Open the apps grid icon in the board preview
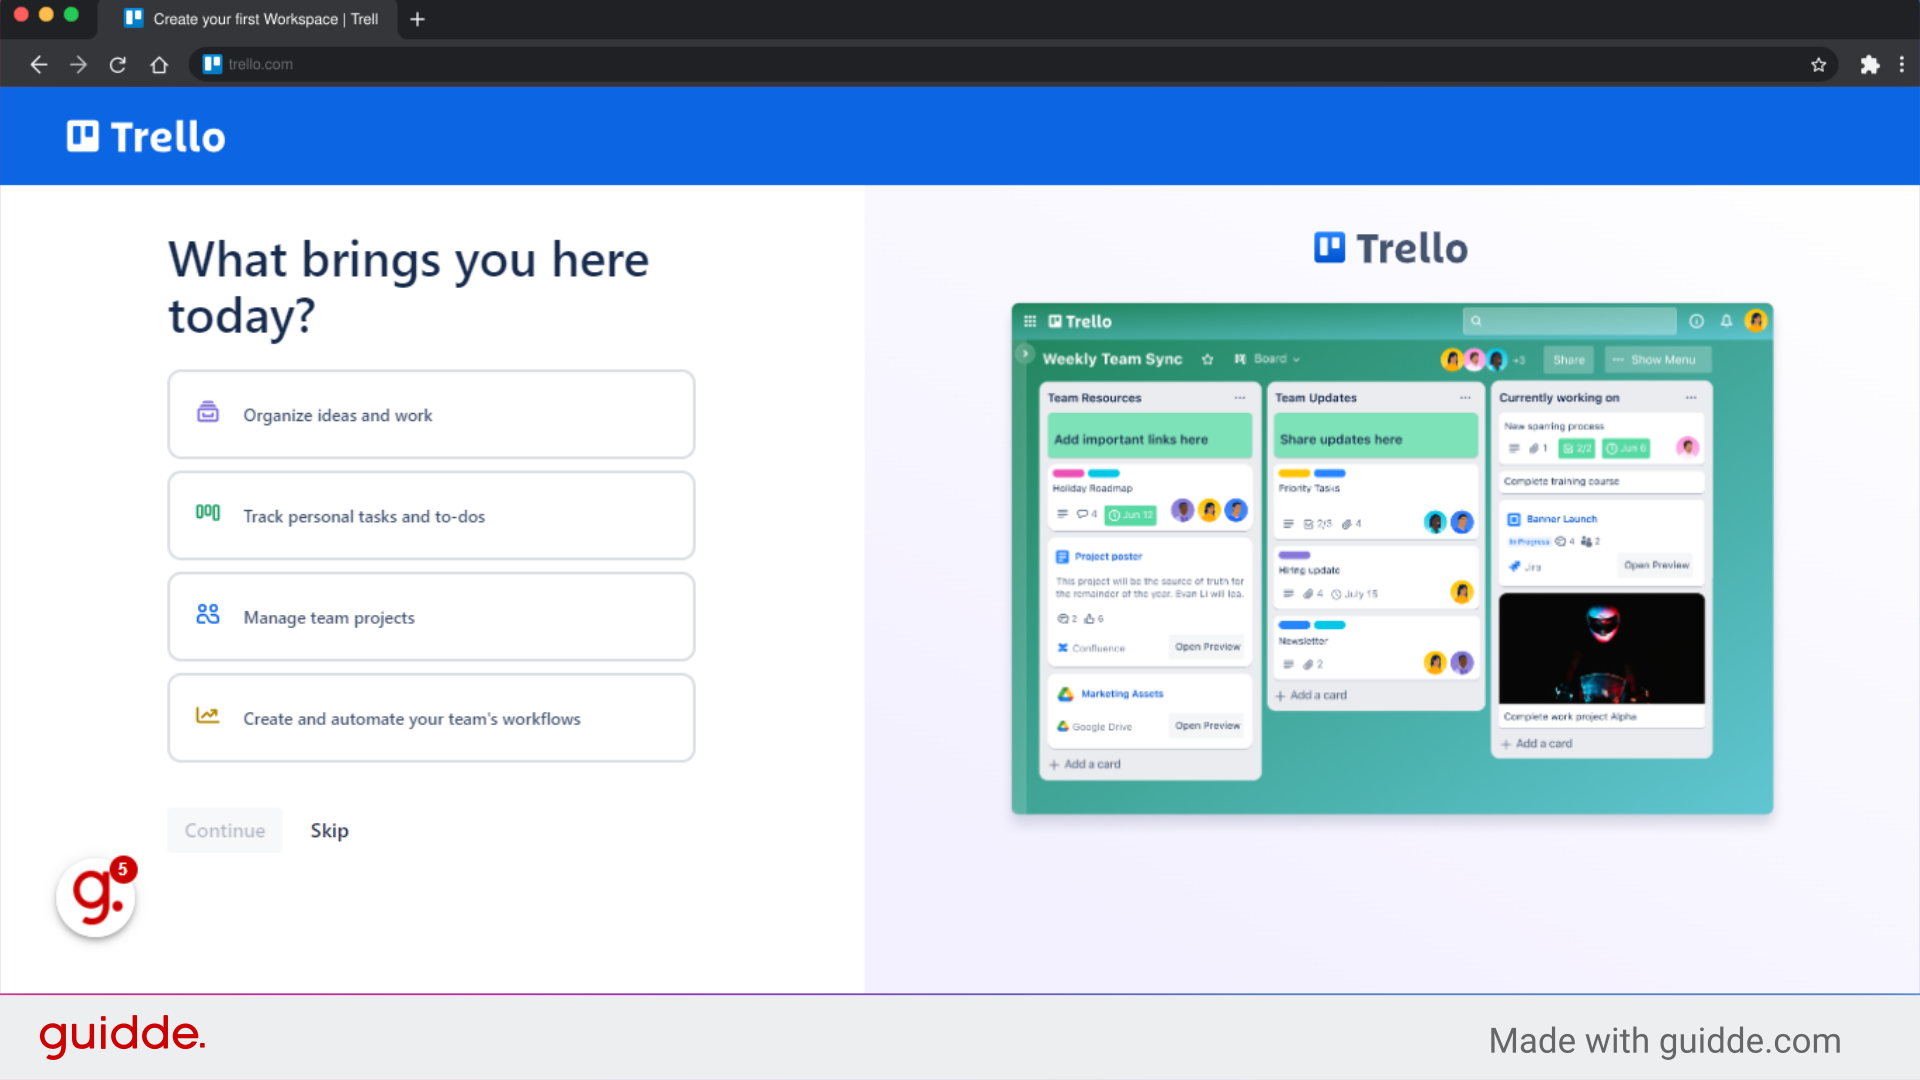 pyautogui.click(x=1029, y=320)
